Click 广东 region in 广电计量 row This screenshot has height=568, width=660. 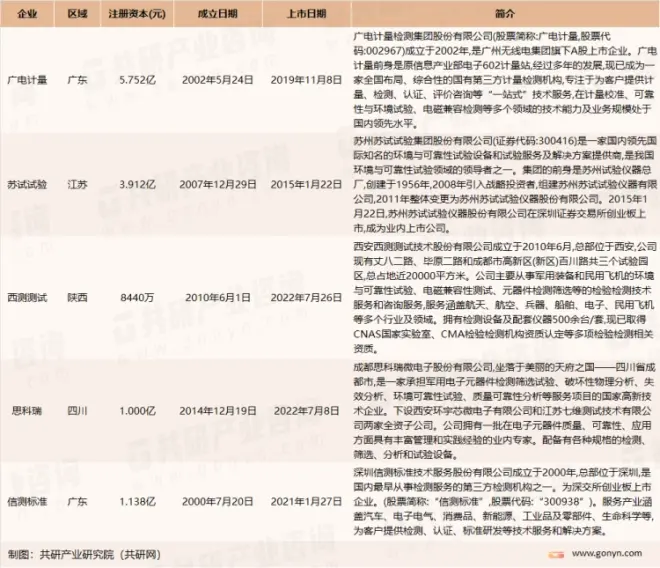pos(77,80)
